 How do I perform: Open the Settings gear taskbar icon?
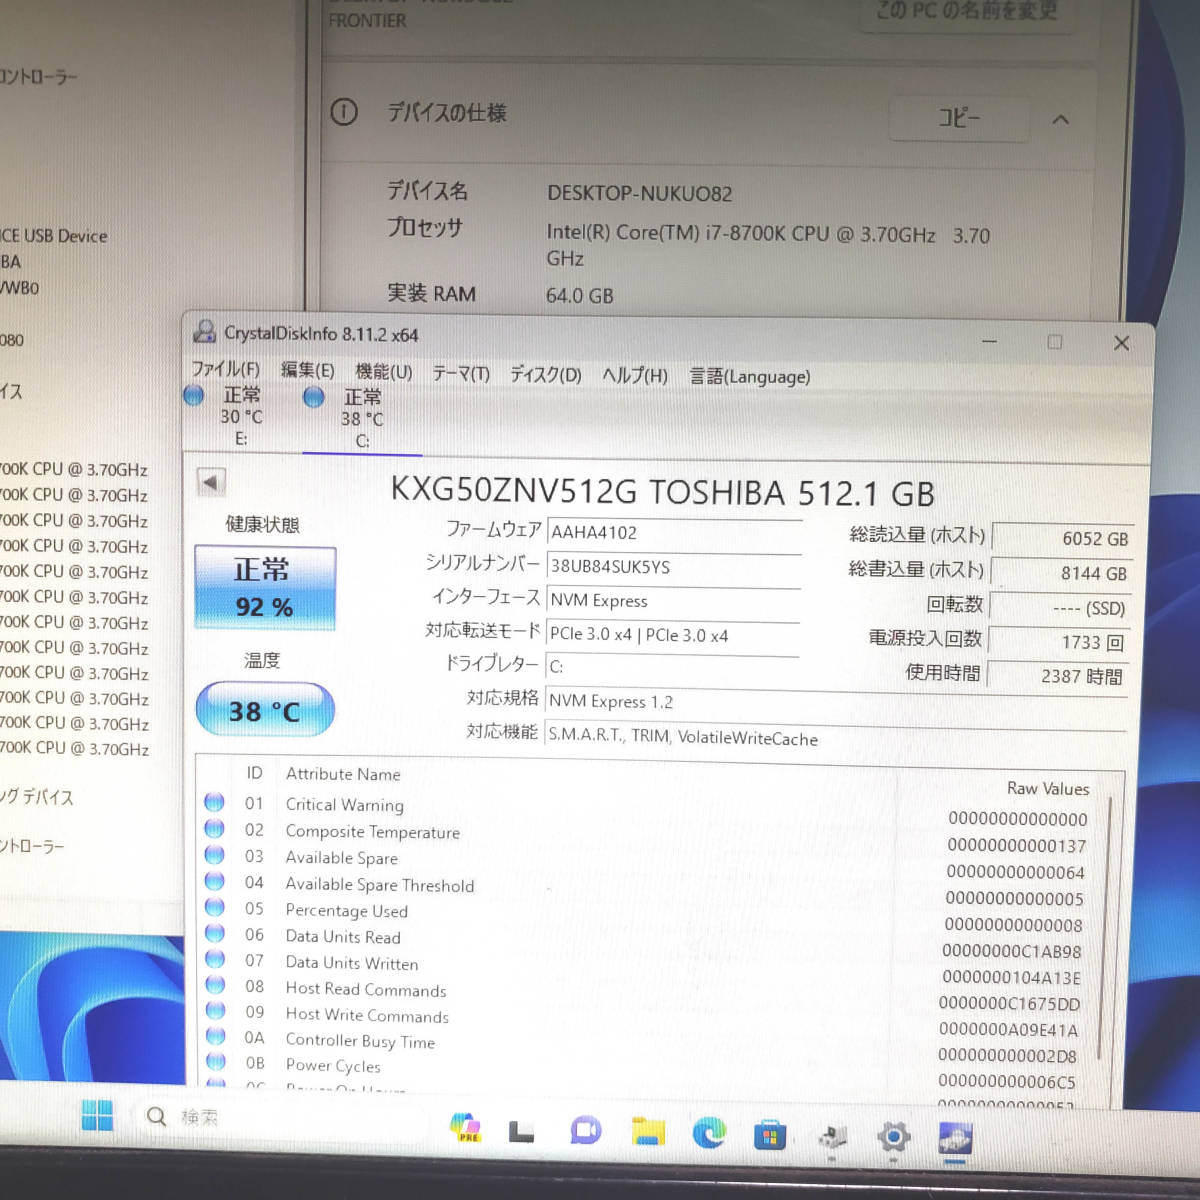893,1137
